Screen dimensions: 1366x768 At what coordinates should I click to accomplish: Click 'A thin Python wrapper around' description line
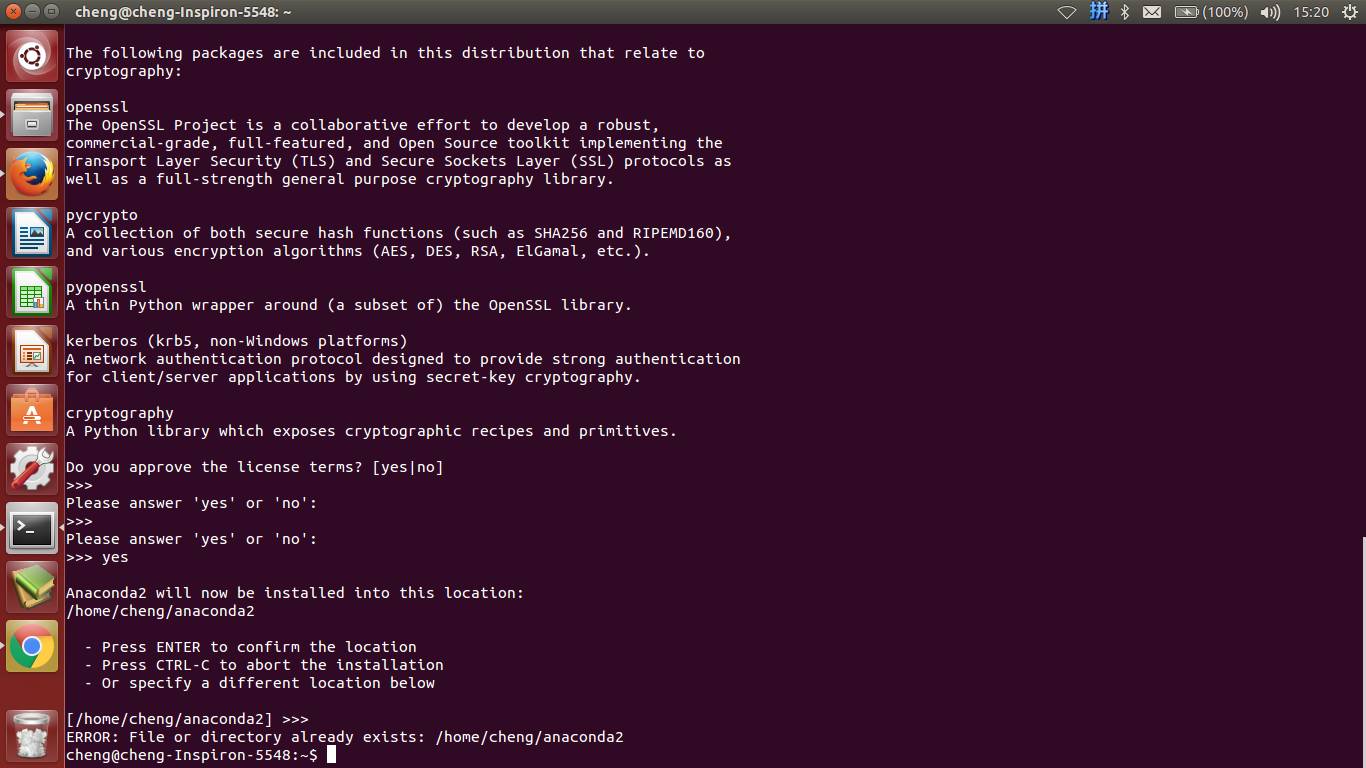tap(349, 305)
